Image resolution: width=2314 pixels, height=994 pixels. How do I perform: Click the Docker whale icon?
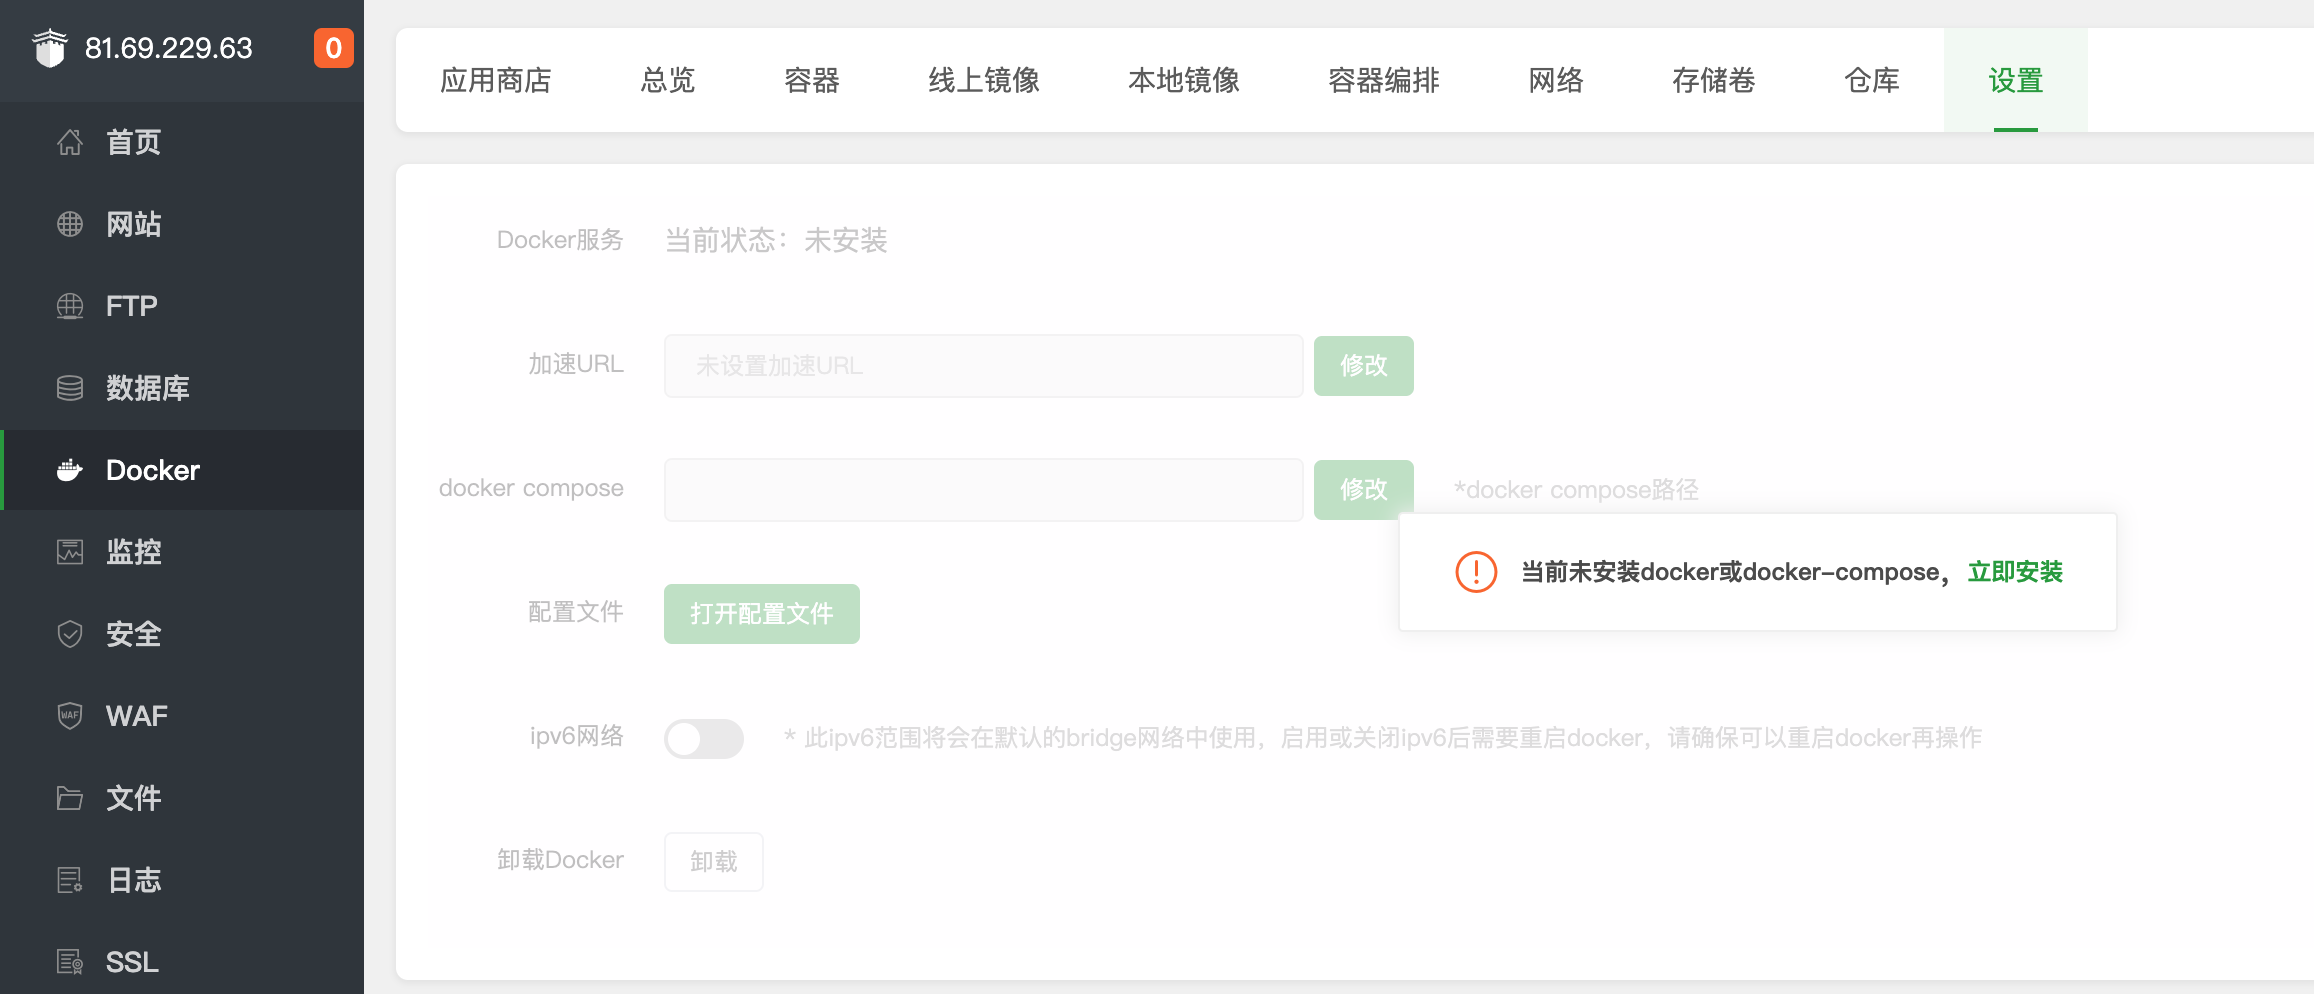tap(70, 470)
